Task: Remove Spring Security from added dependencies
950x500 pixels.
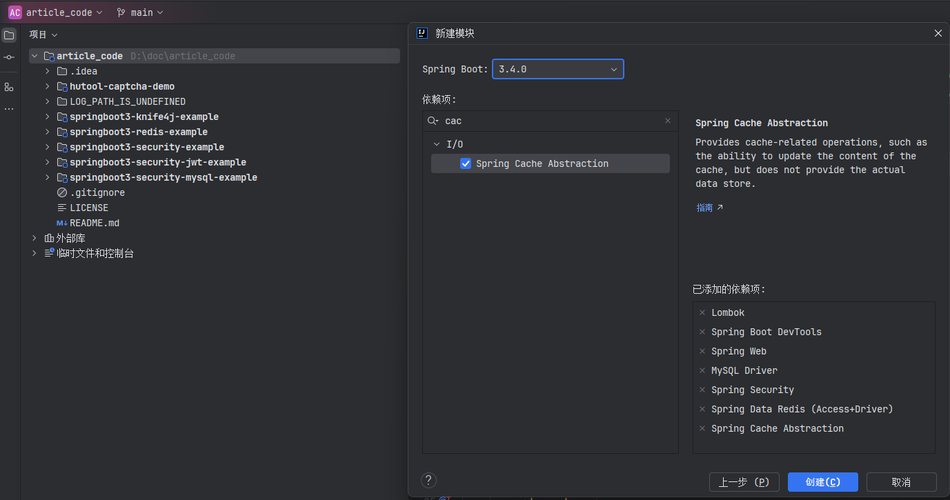Action: pos(702,390)
